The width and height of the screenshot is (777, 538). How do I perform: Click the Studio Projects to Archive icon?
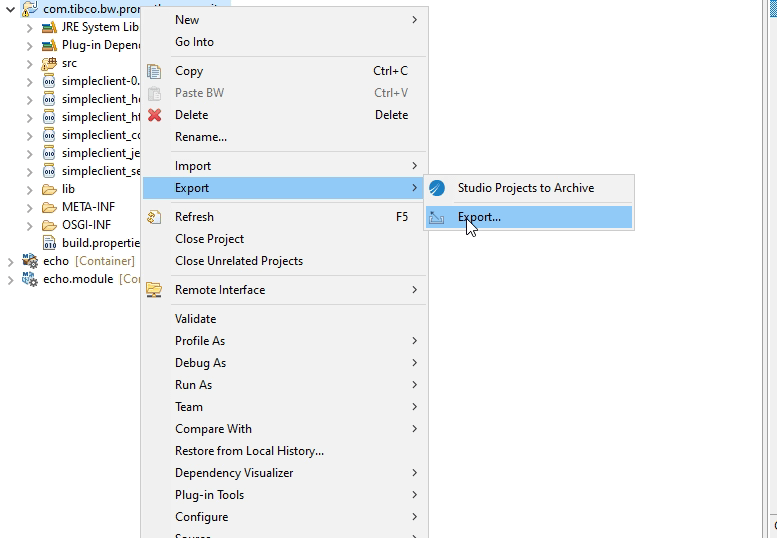click(437, 188)
